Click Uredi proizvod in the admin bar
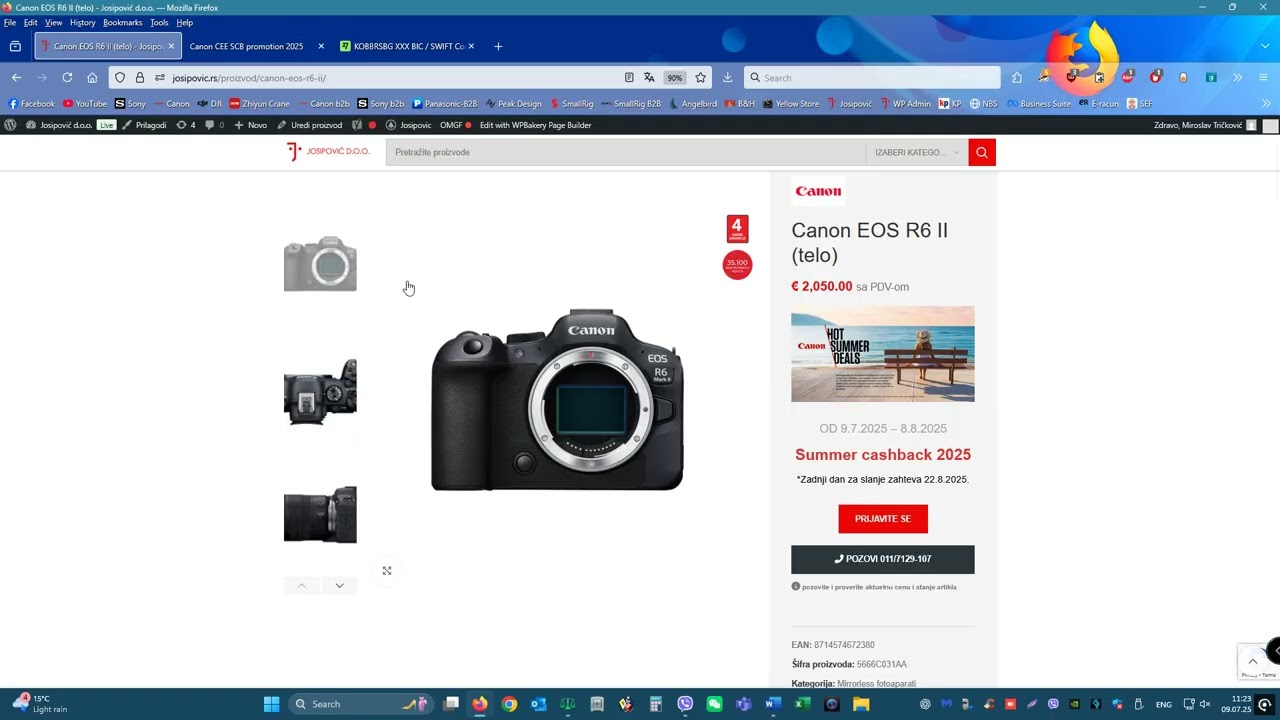Screen dimensions: 1280x720 [310, 125]
